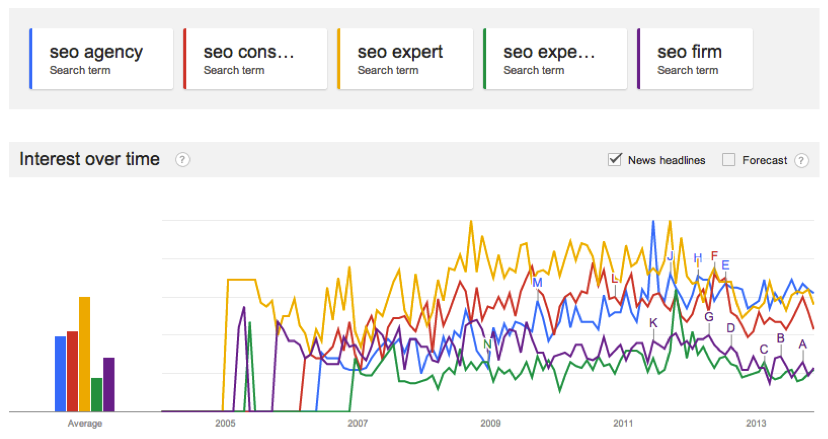Click help icon next to Forecast
Screen dimensions: 828x439
coord(801,160)
